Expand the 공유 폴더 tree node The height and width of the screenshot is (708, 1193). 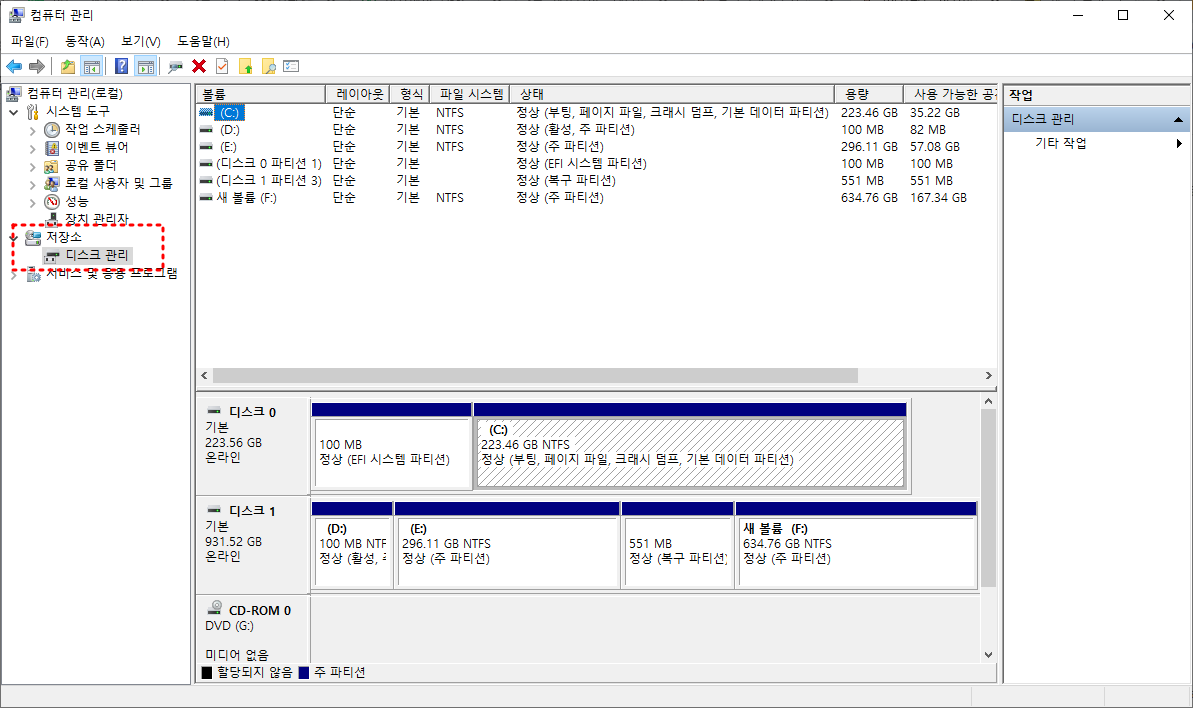[x=32, y=167]
